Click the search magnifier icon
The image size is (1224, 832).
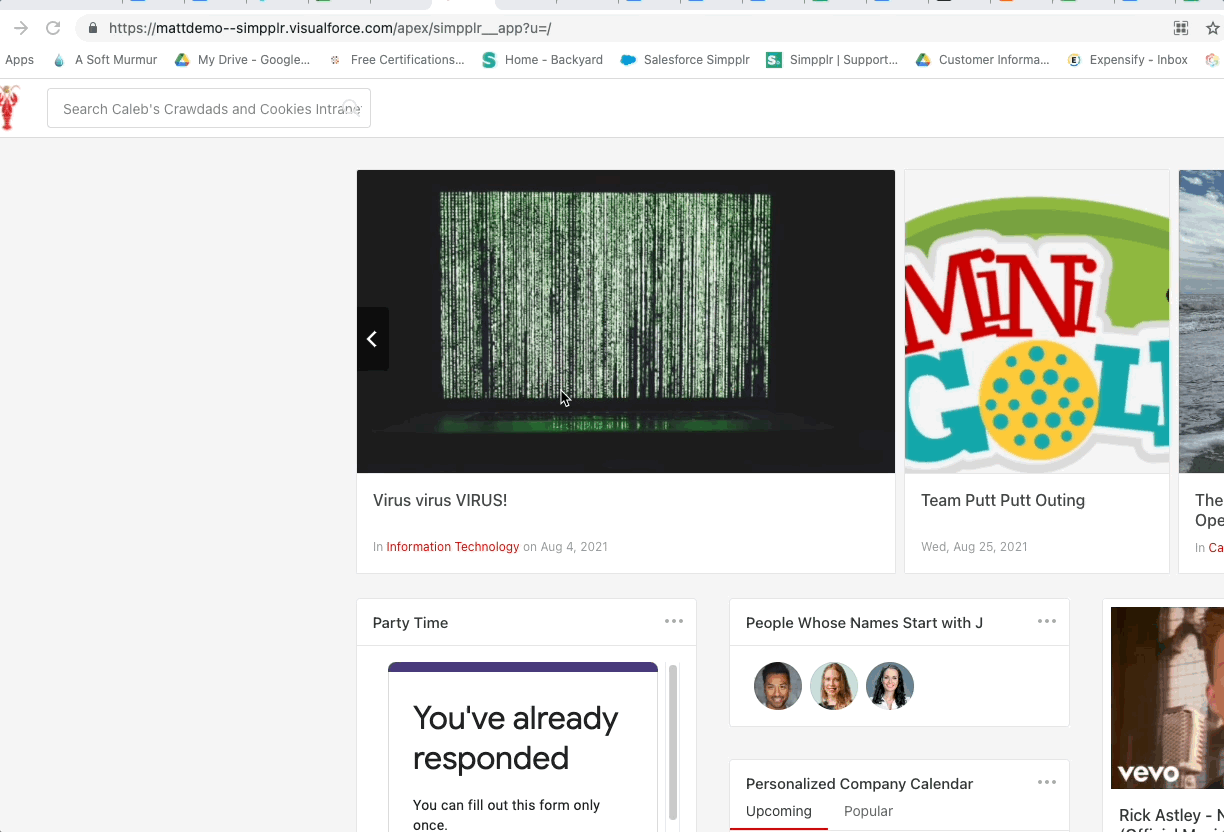(351, 108)
